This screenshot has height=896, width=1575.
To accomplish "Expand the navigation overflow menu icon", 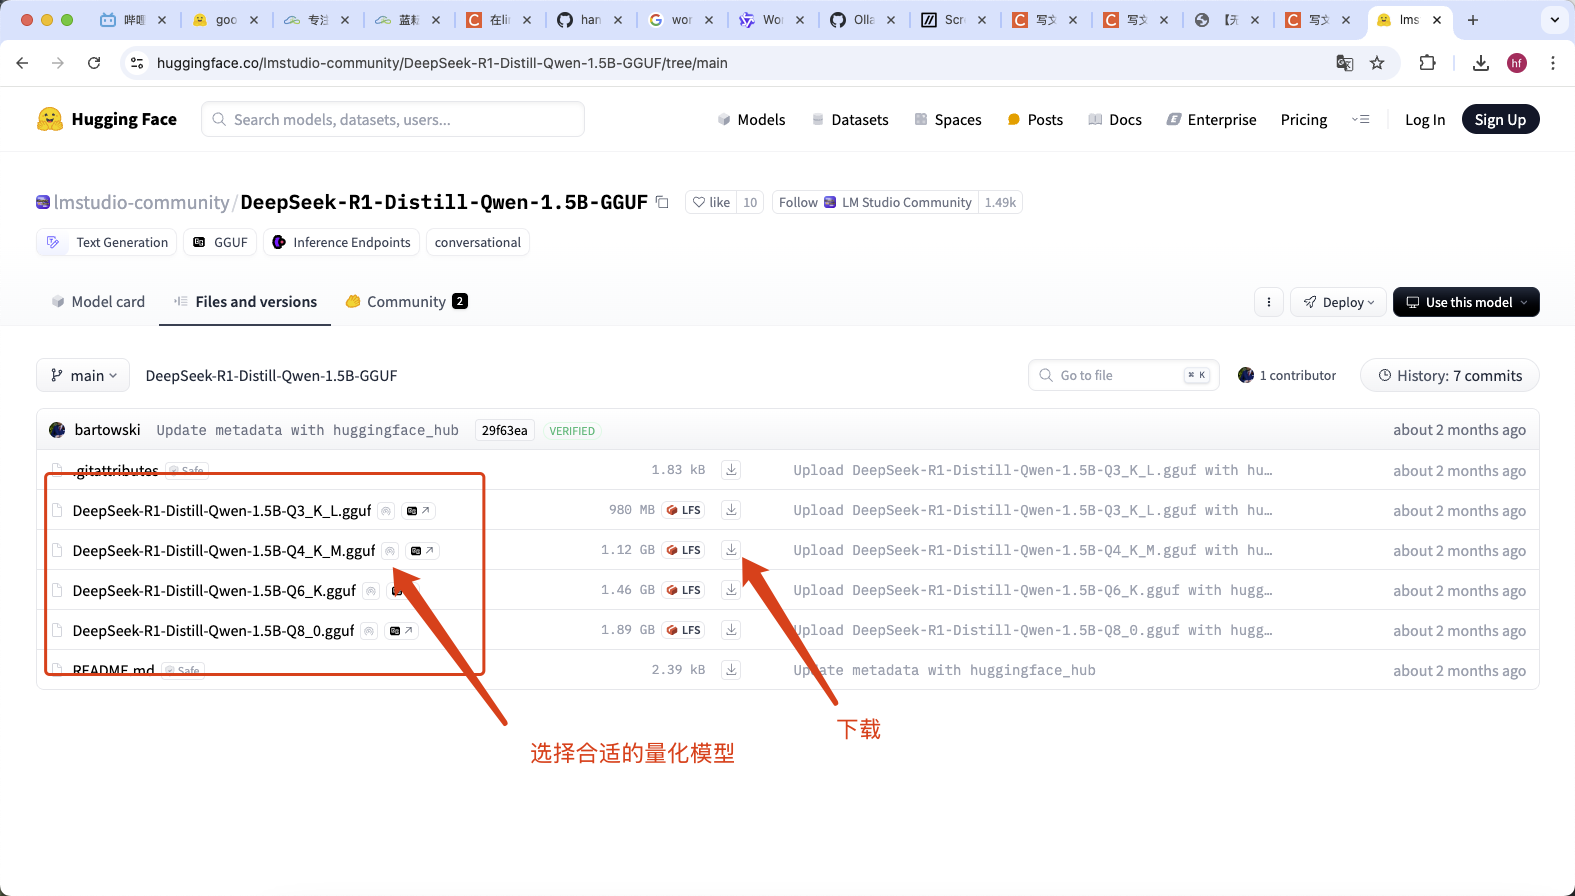I will click(x=1360, y=119).
